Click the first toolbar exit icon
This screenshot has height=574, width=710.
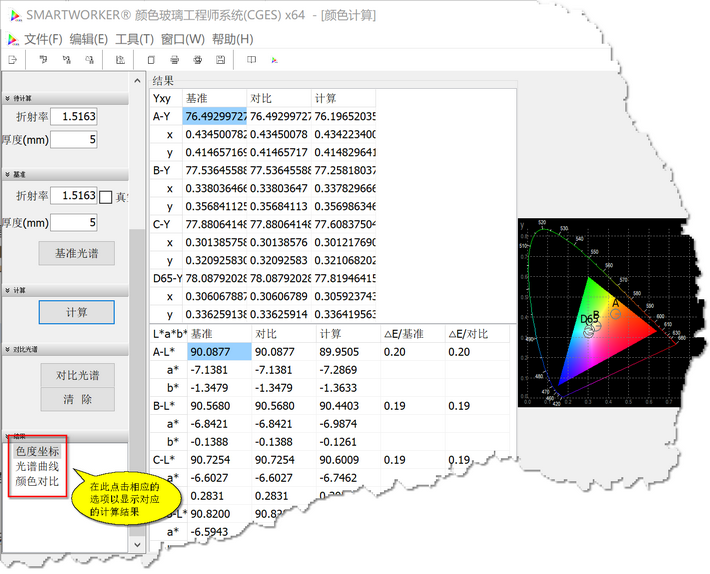11,60
